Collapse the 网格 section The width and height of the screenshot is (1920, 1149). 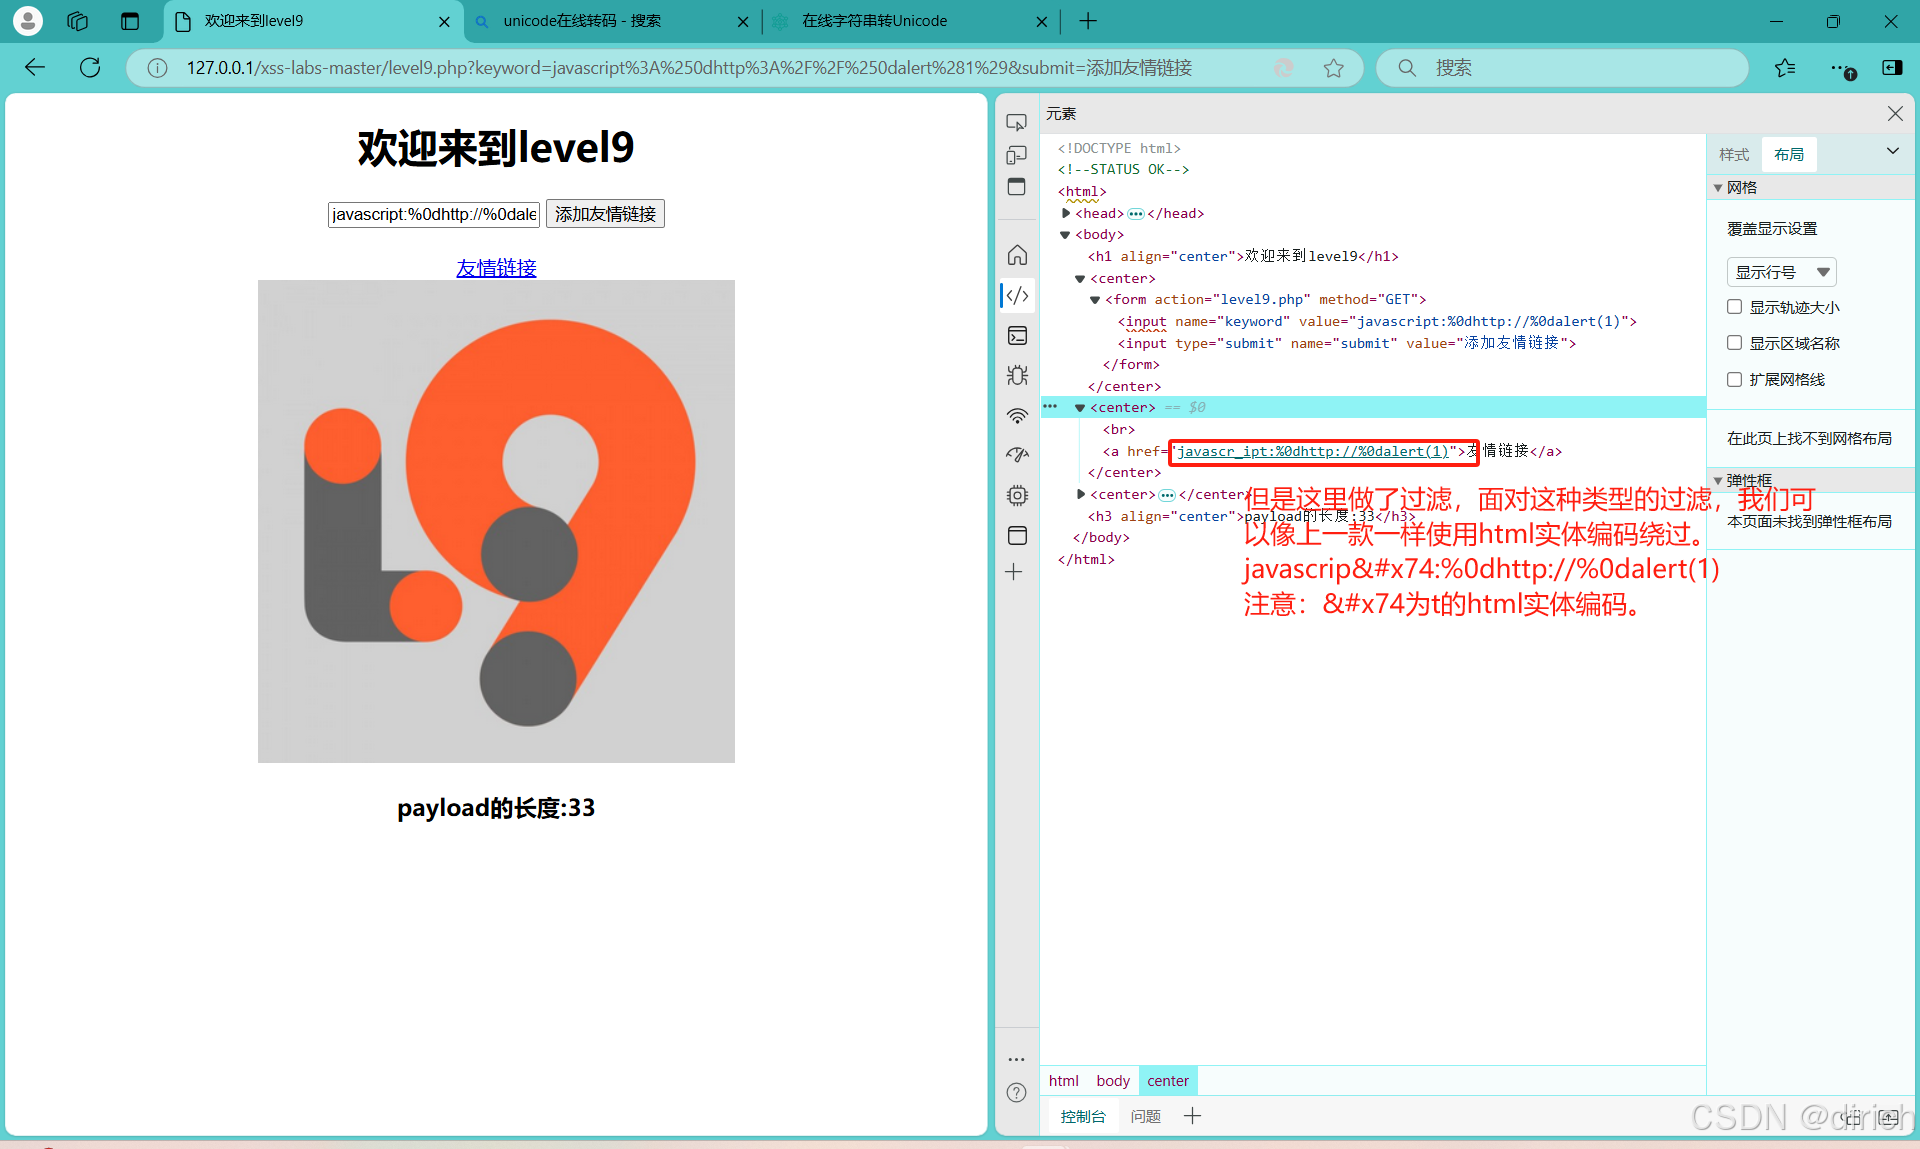(1718, 188)
